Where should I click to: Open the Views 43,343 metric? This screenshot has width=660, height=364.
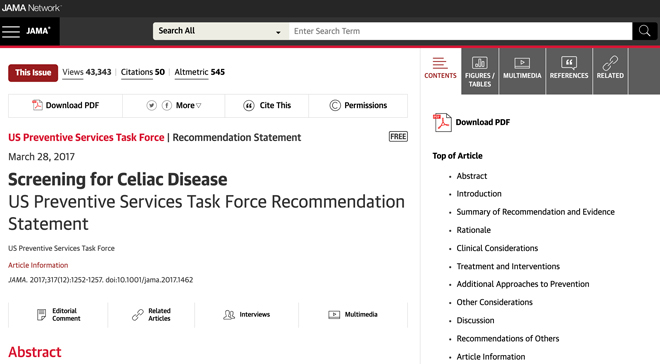(87, 72)
